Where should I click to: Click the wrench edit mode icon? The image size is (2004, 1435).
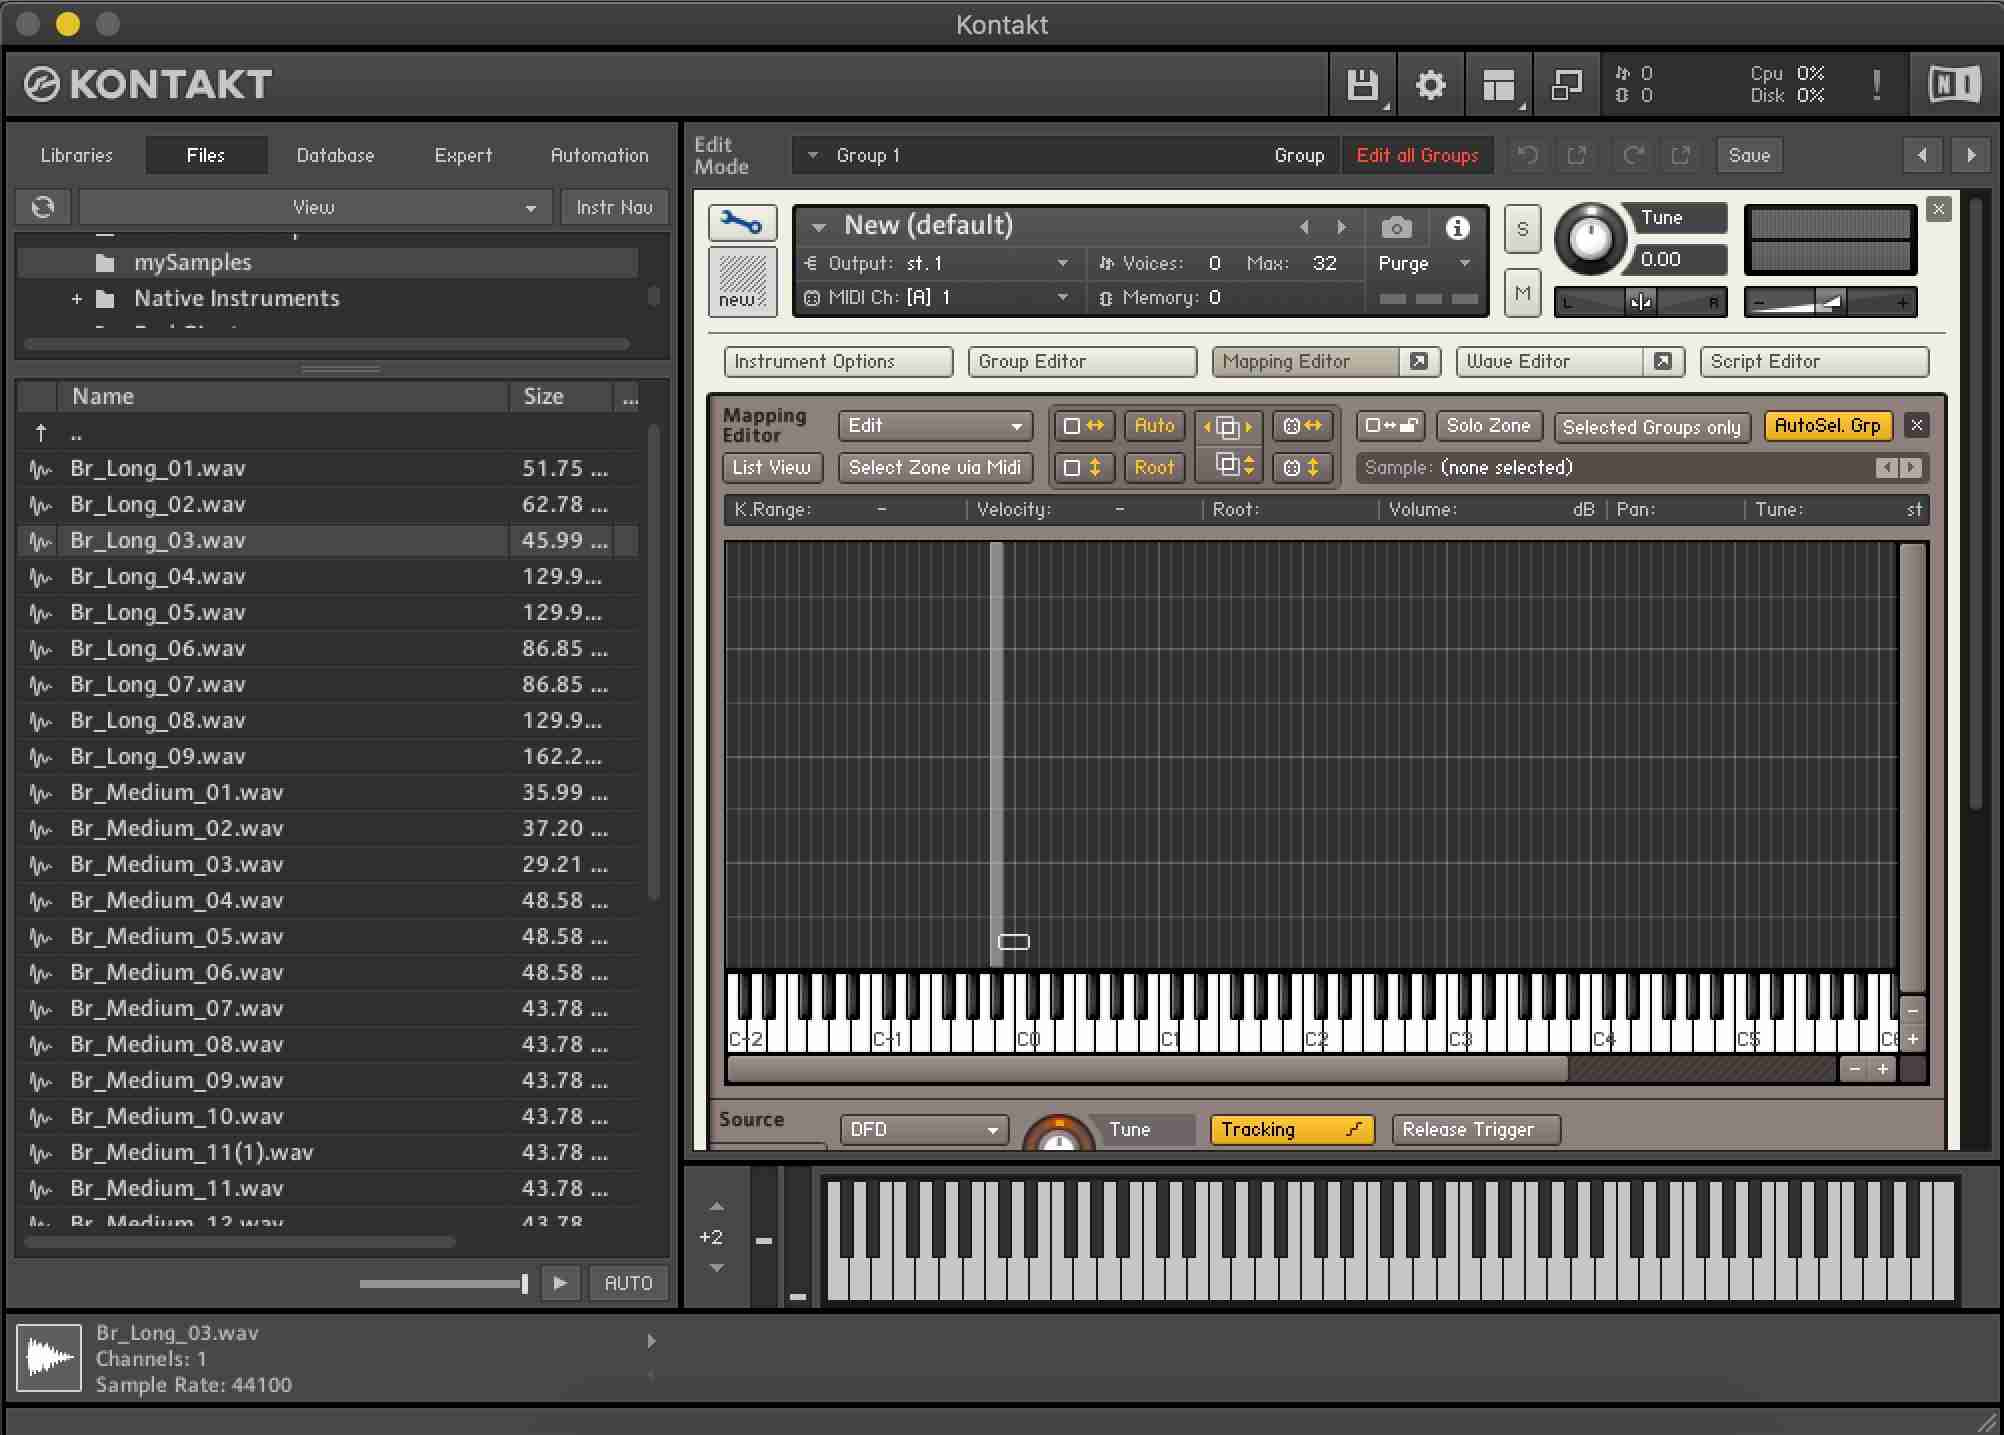(742, 222)
